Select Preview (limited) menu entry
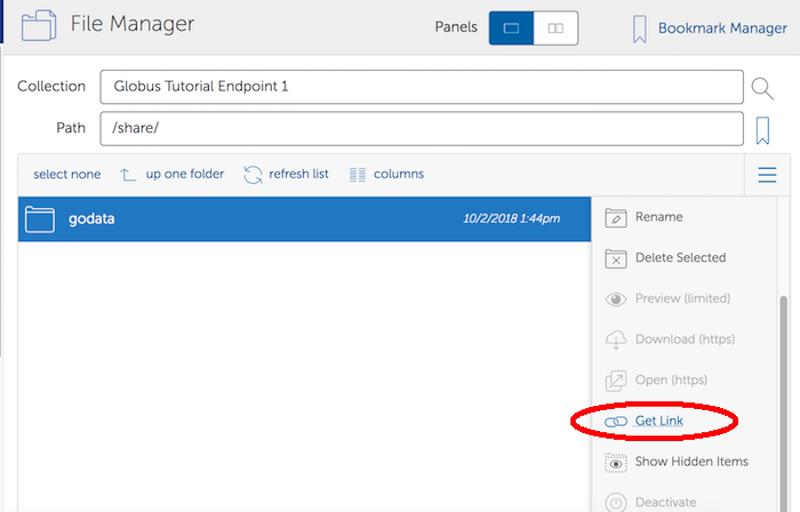 (683, 298)
